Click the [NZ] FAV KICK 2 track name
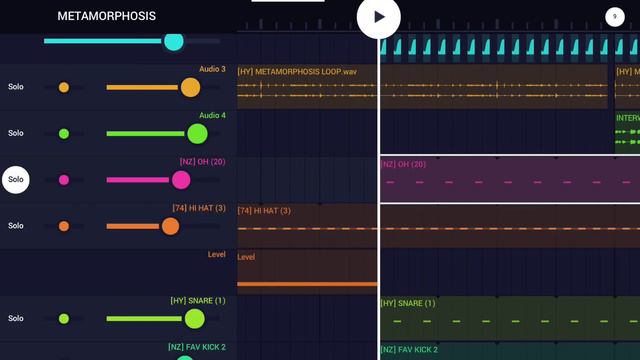 (x=197, y=347)
